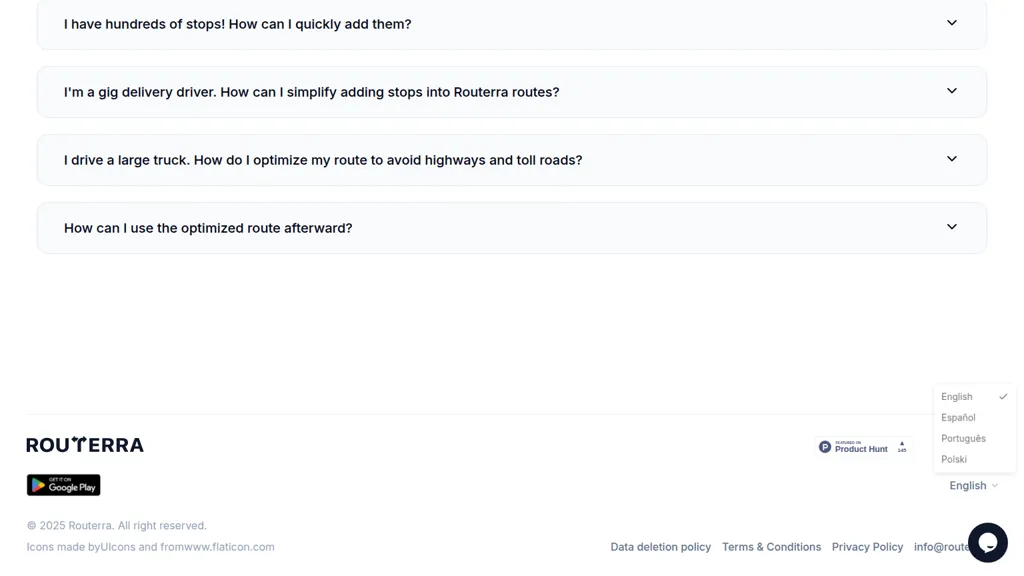1024x576 pixels.
Task: Expand the large truck FAQ chevron
Action: [x=952, y=159]
